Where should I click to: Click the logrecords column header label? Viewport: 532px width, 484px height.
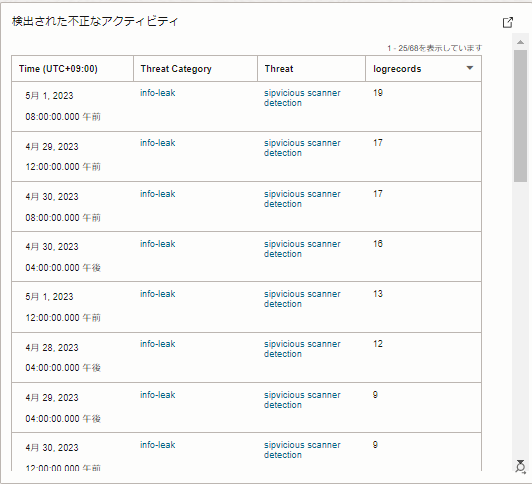tap(397, 69)
